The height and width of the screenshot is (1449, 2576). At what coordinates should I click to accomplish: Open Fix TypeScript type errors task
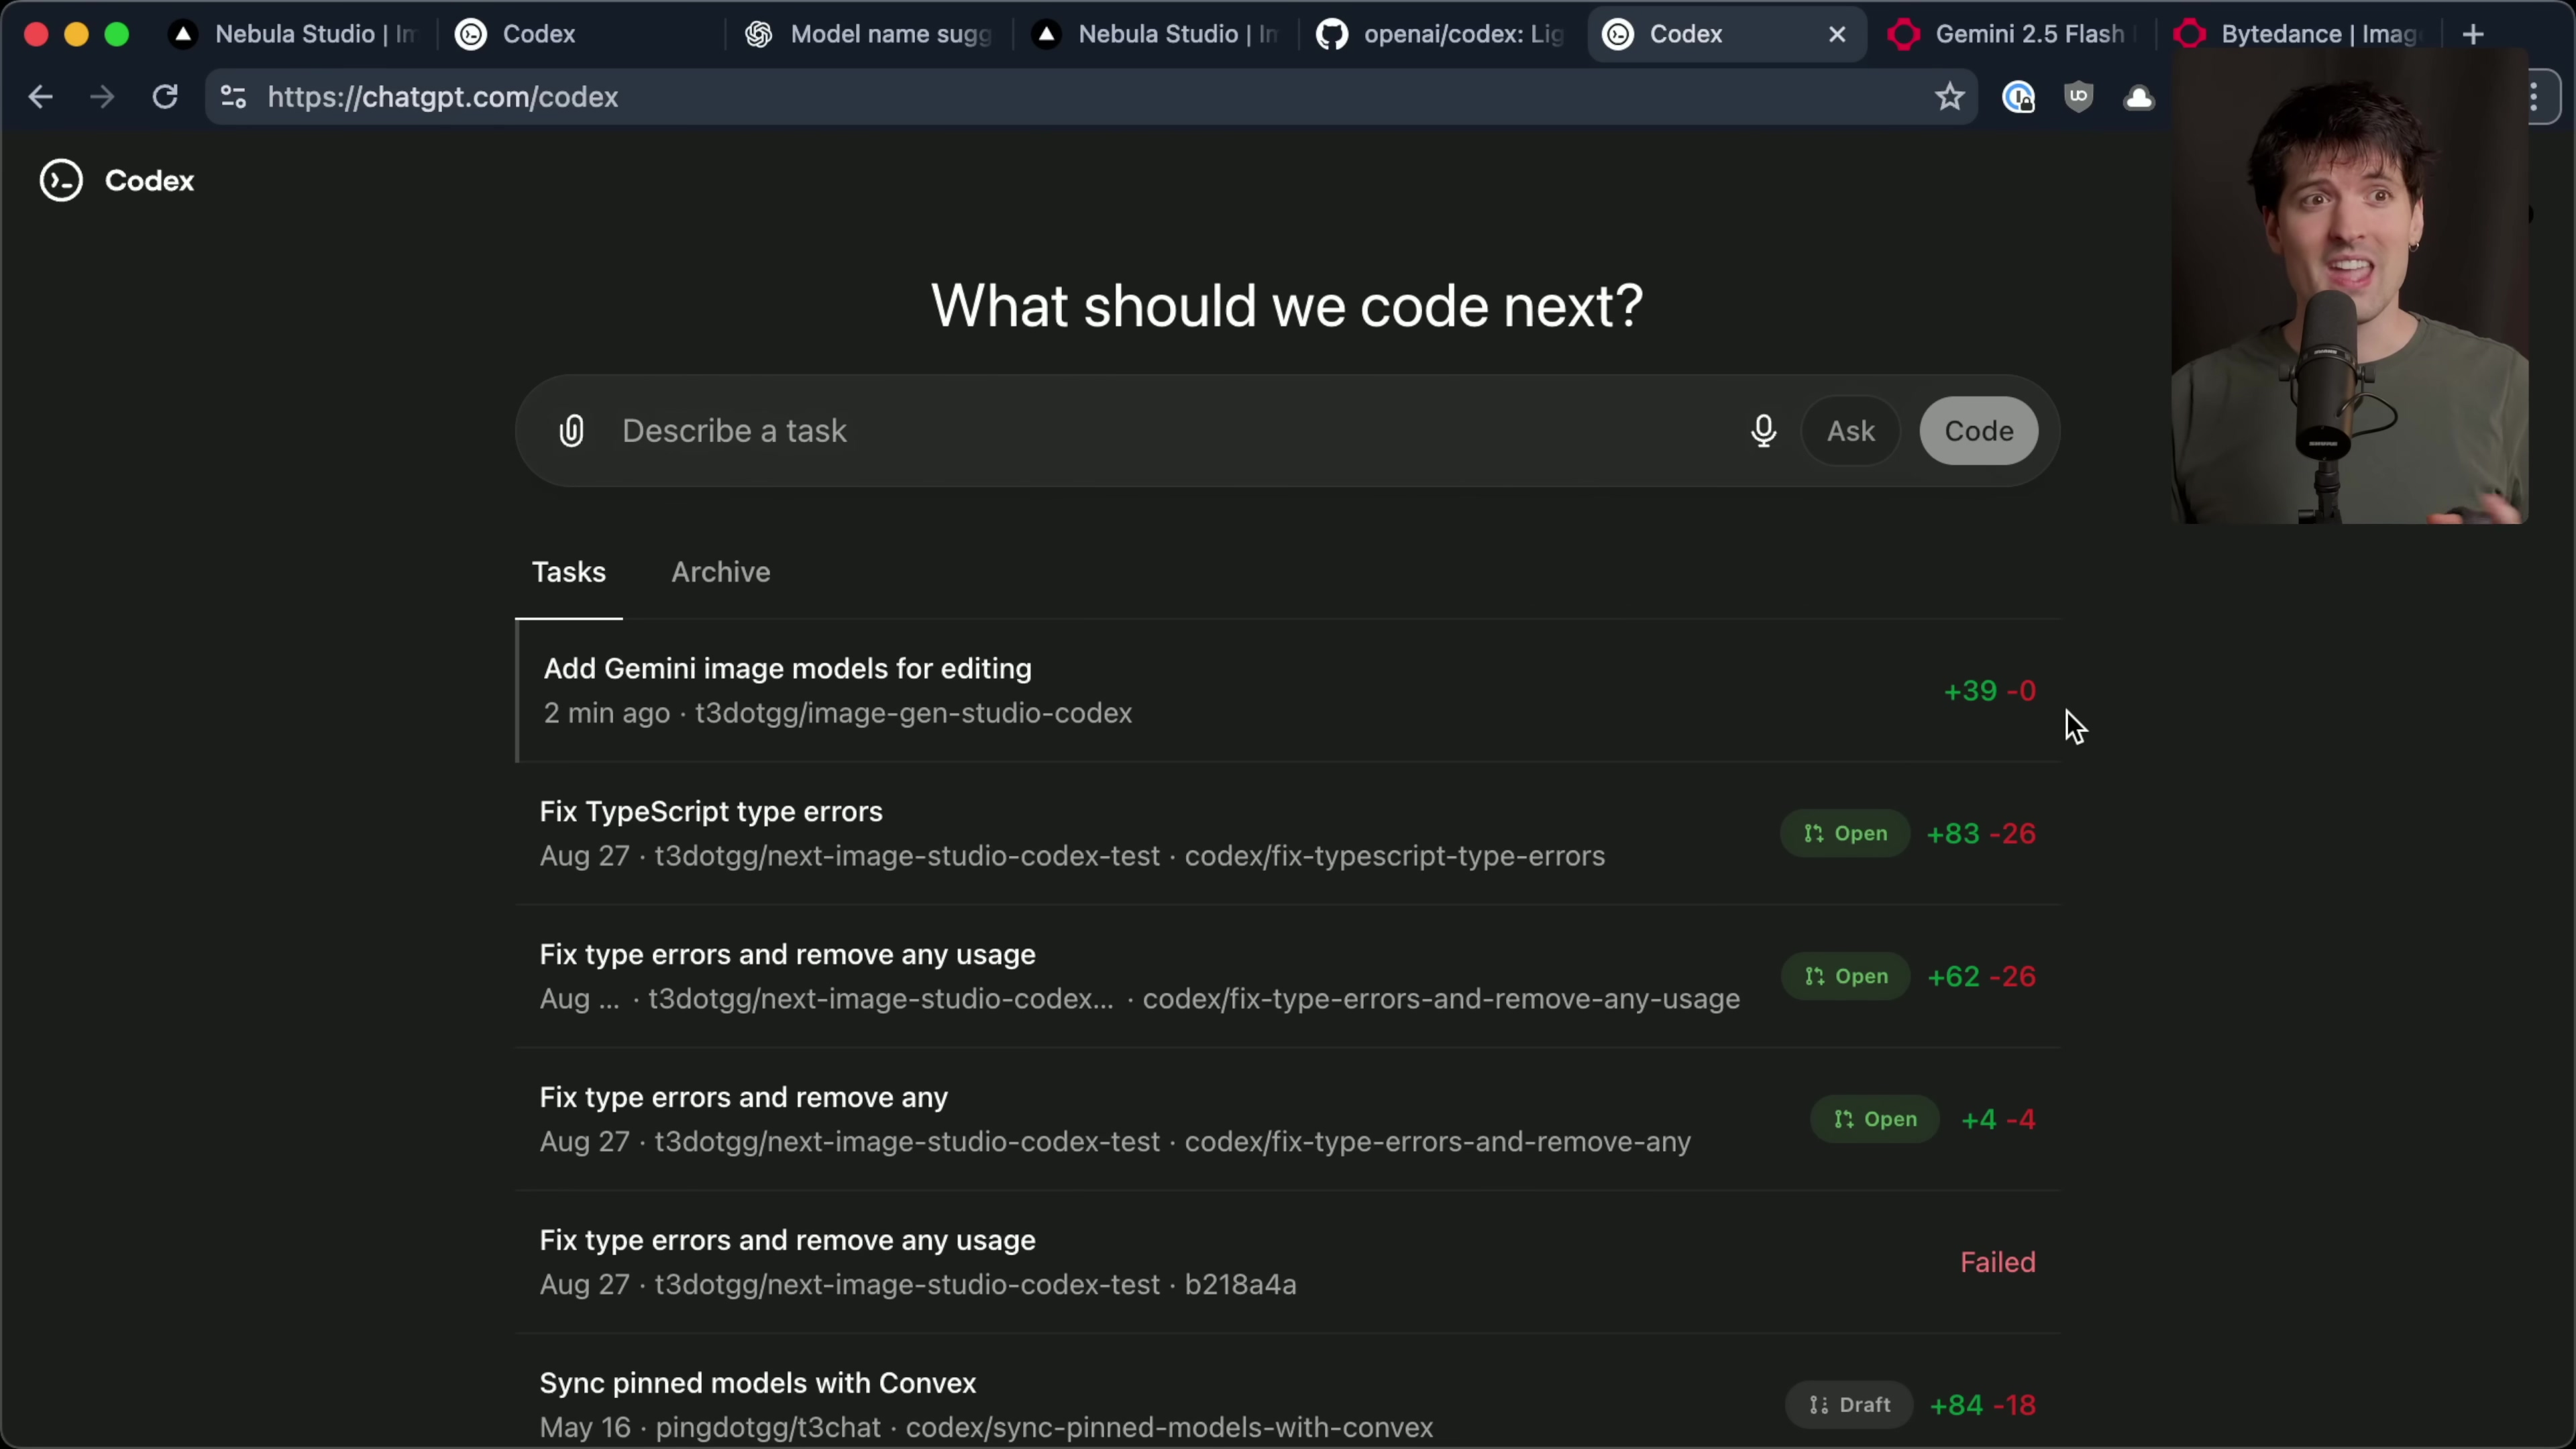click(x=1288, y=834)
